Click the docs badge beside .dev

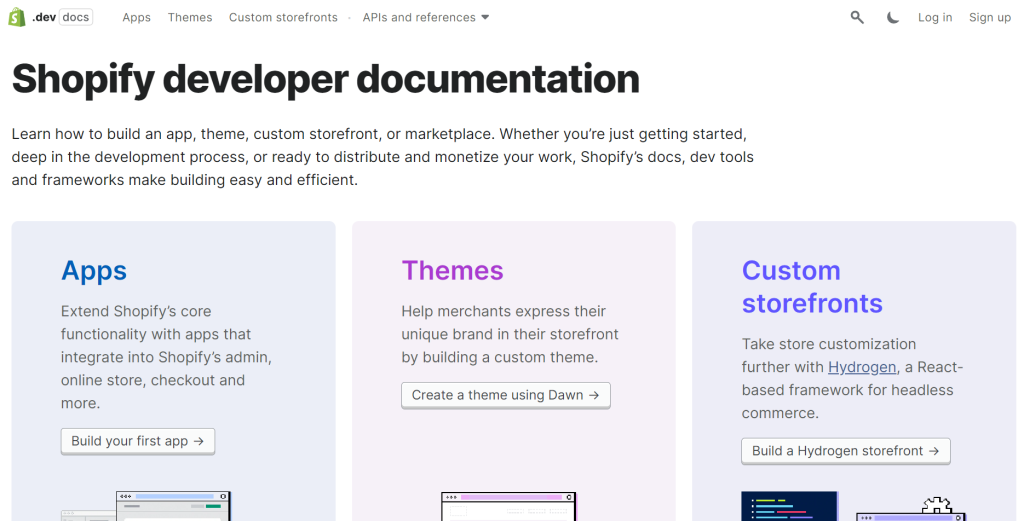[x=75, y=17]
